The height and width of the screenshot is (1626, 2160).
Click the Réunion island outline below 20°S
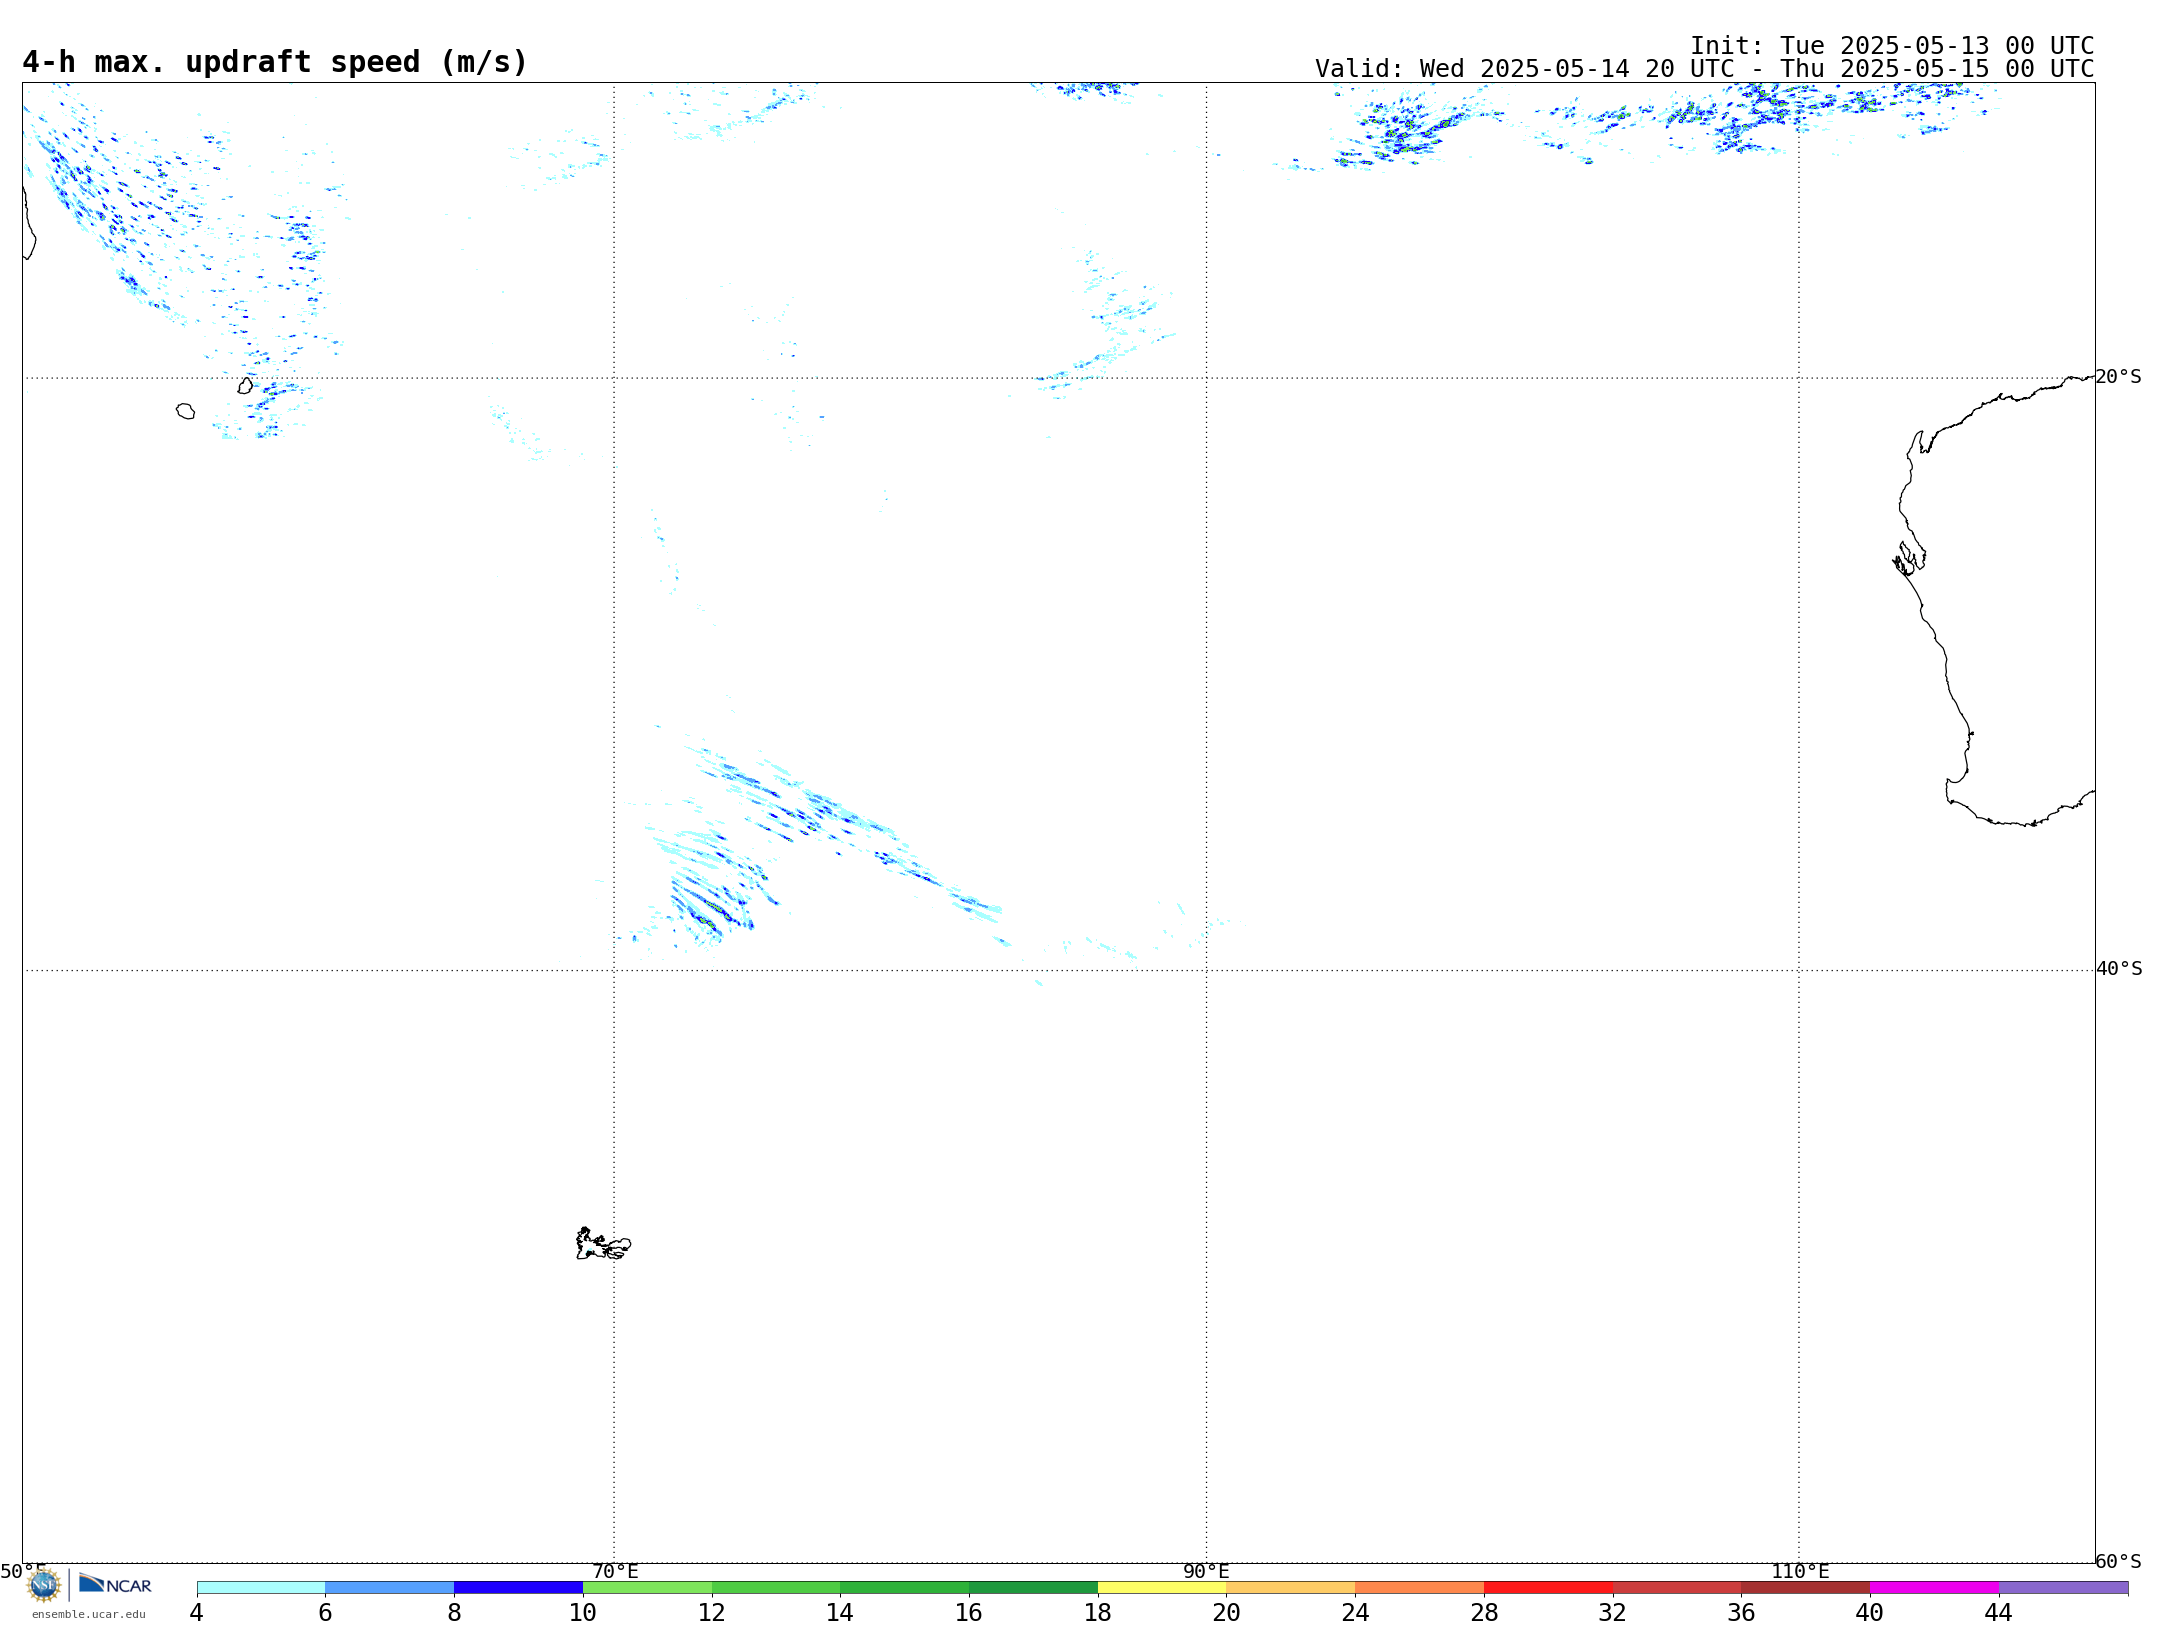coord(185,411)
